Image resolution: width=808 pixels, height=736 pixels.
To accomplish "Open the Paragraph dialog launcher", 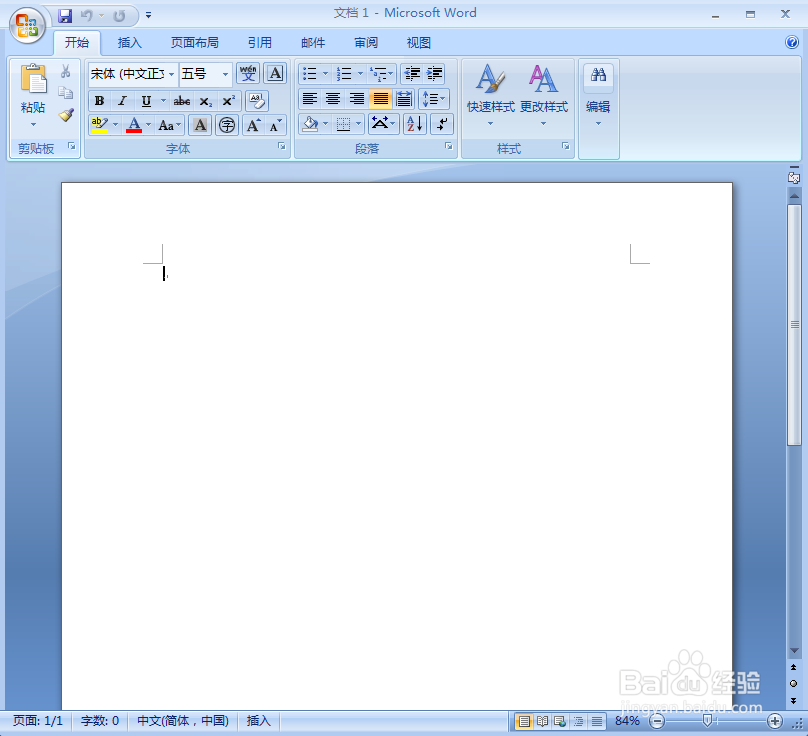I will tap(449, 146).
